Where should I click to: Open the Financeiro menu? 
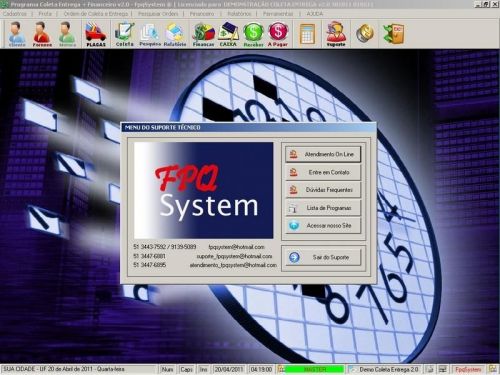pyautogui.click(x=202, y=14)
